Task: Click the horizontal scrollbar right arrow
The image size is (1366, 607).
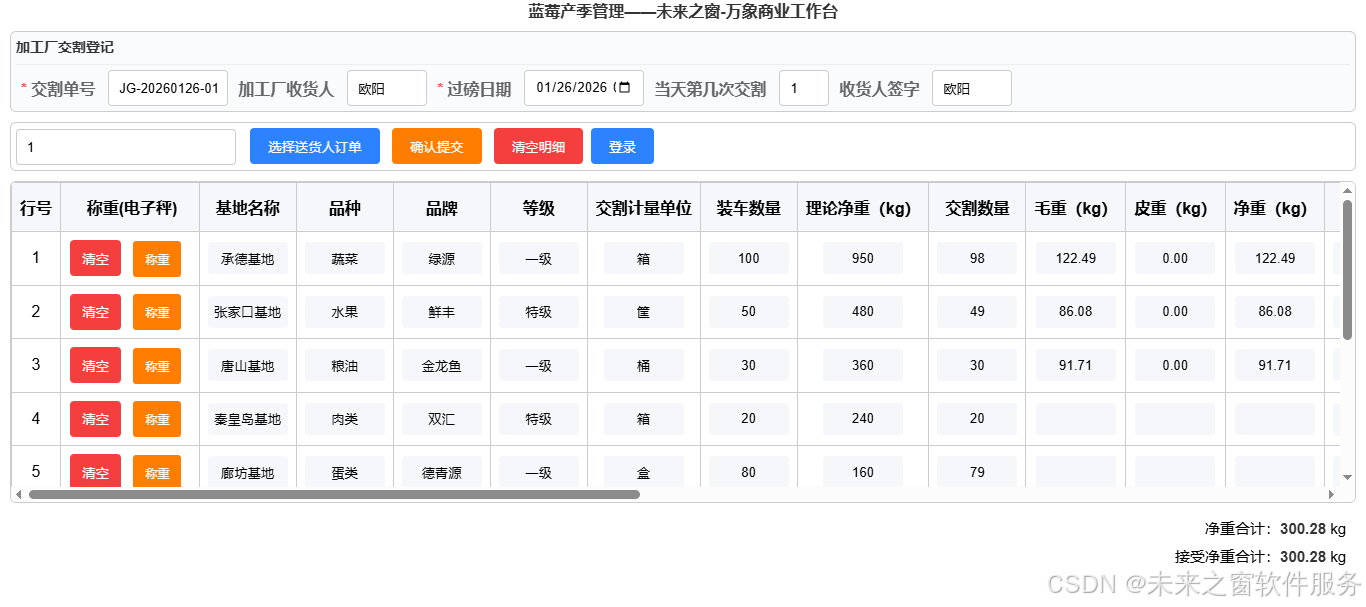Action: click(x=1331, y=494)
